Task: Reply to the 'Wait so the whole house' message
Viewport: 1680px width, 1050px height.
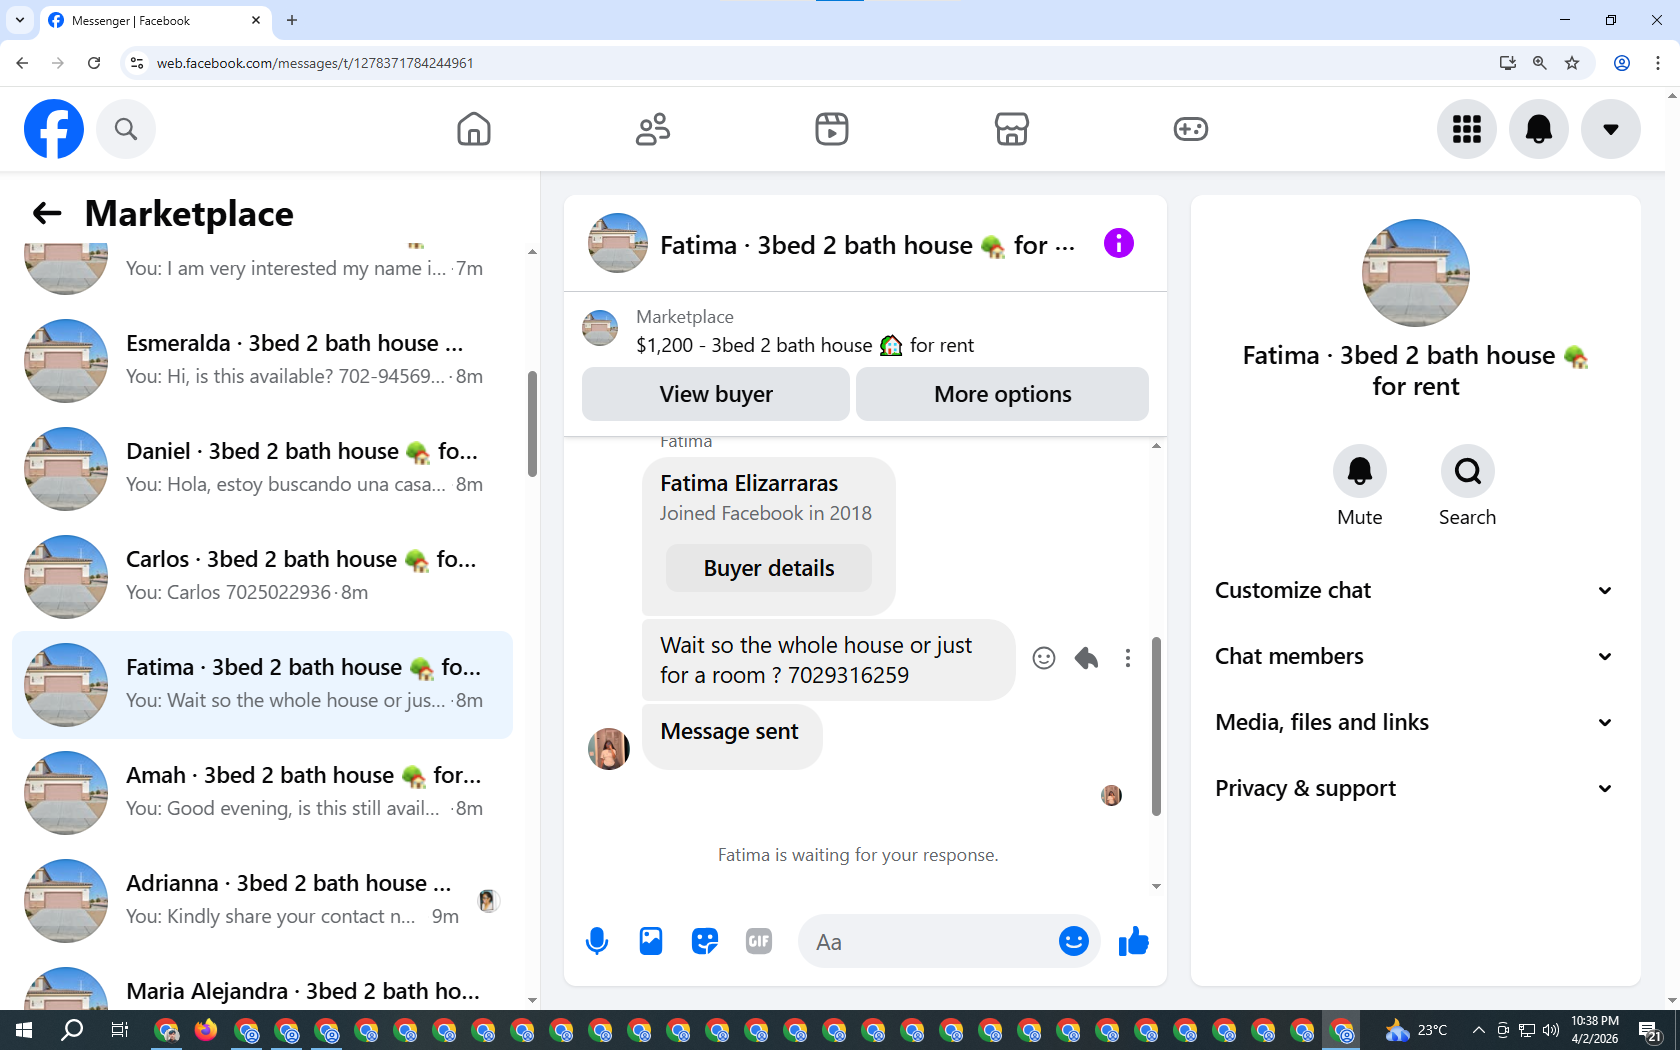Action: (1086, 658)
